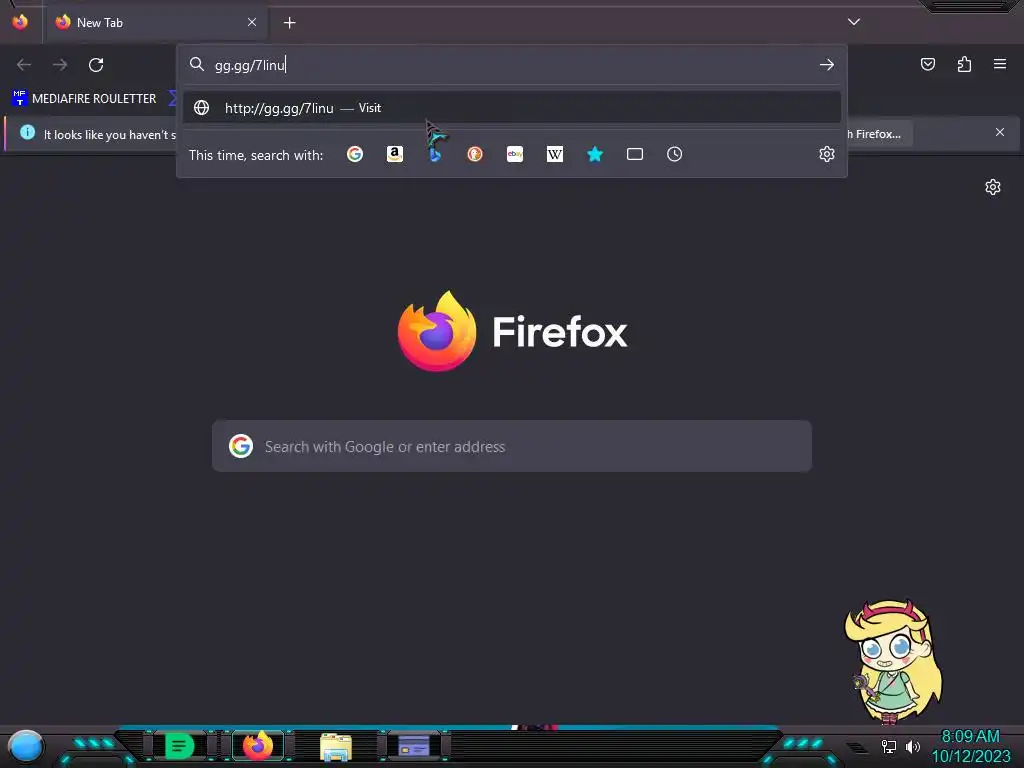Viewport: 1024px width, 768px height.
Task: Search this time with Wikipedia icon
Action: (554, 154)
